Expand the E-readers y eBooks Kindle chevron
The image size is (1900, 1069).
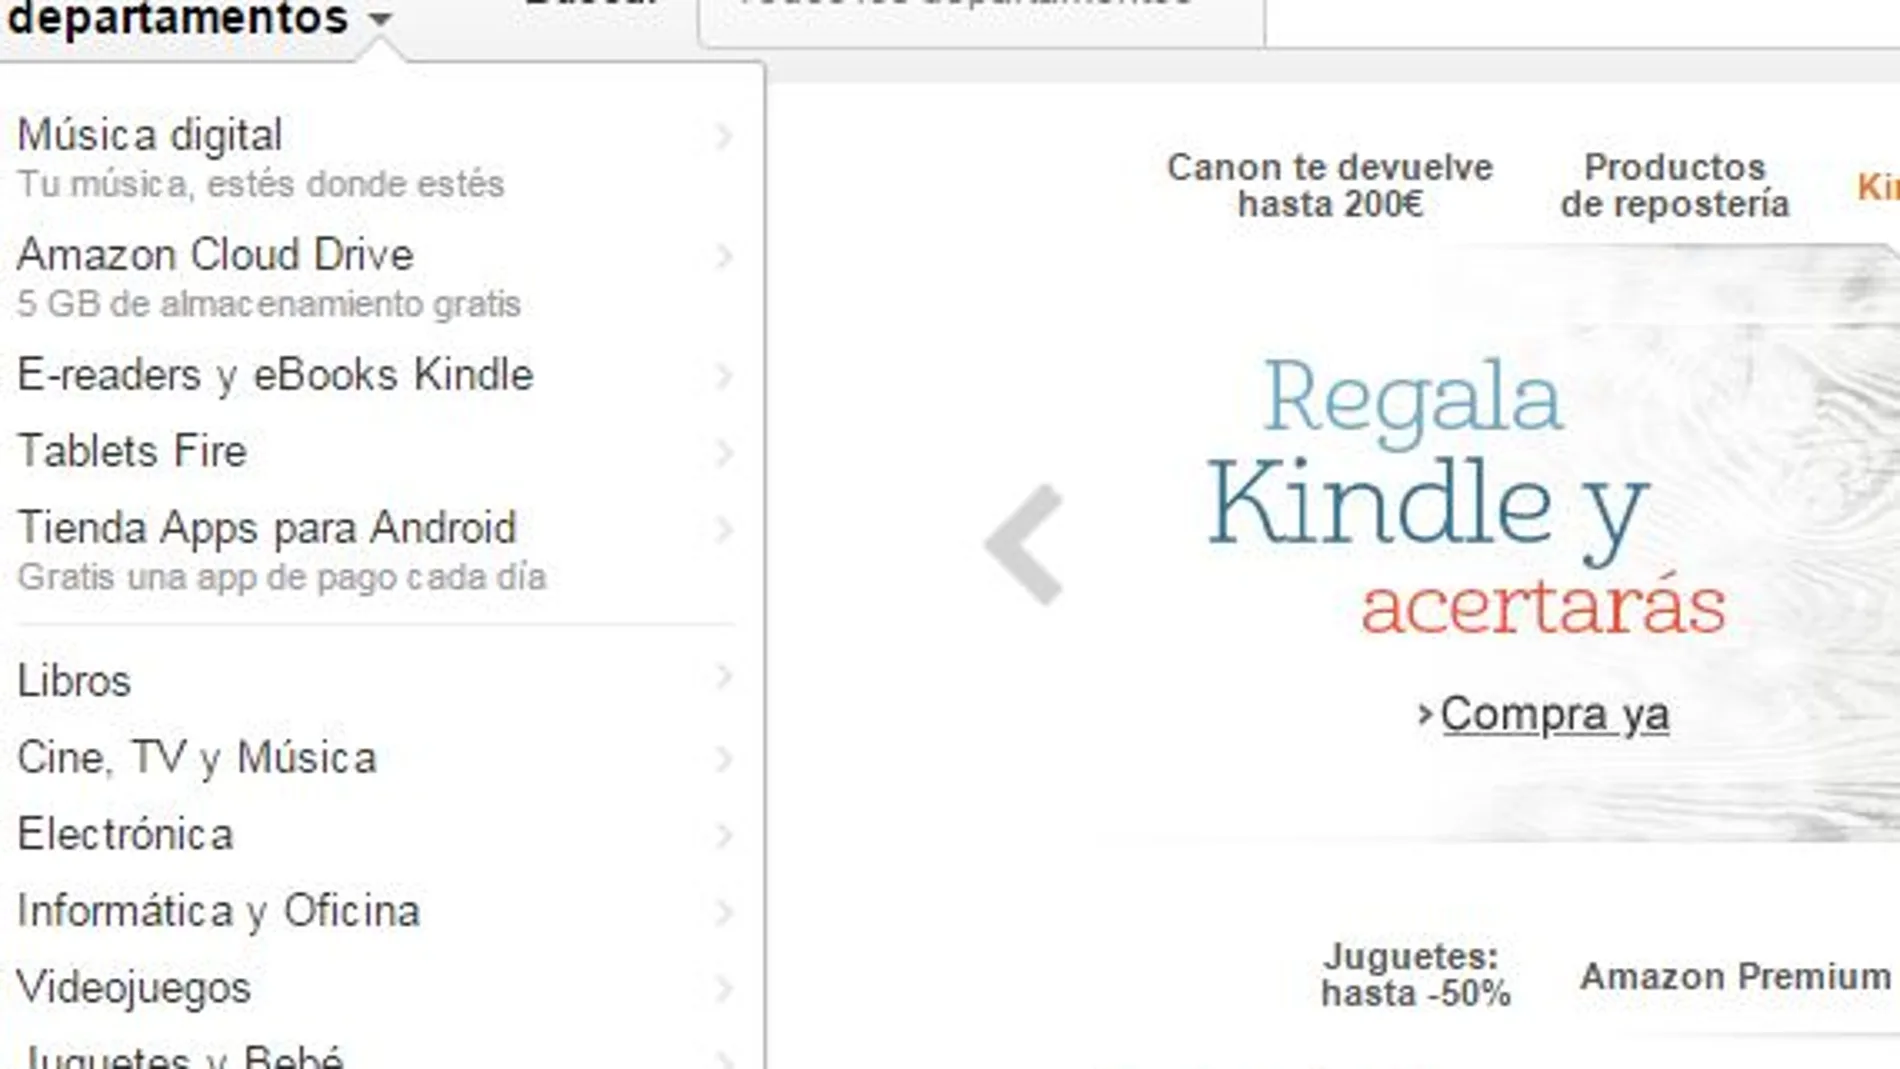click(724, 376)
